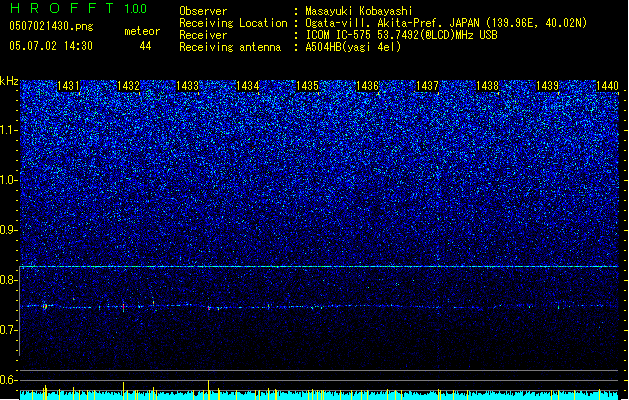Click the 0.7 kHz axis label
The height and width of the screenshot is (400, 629).
click(x=9, y=330)
